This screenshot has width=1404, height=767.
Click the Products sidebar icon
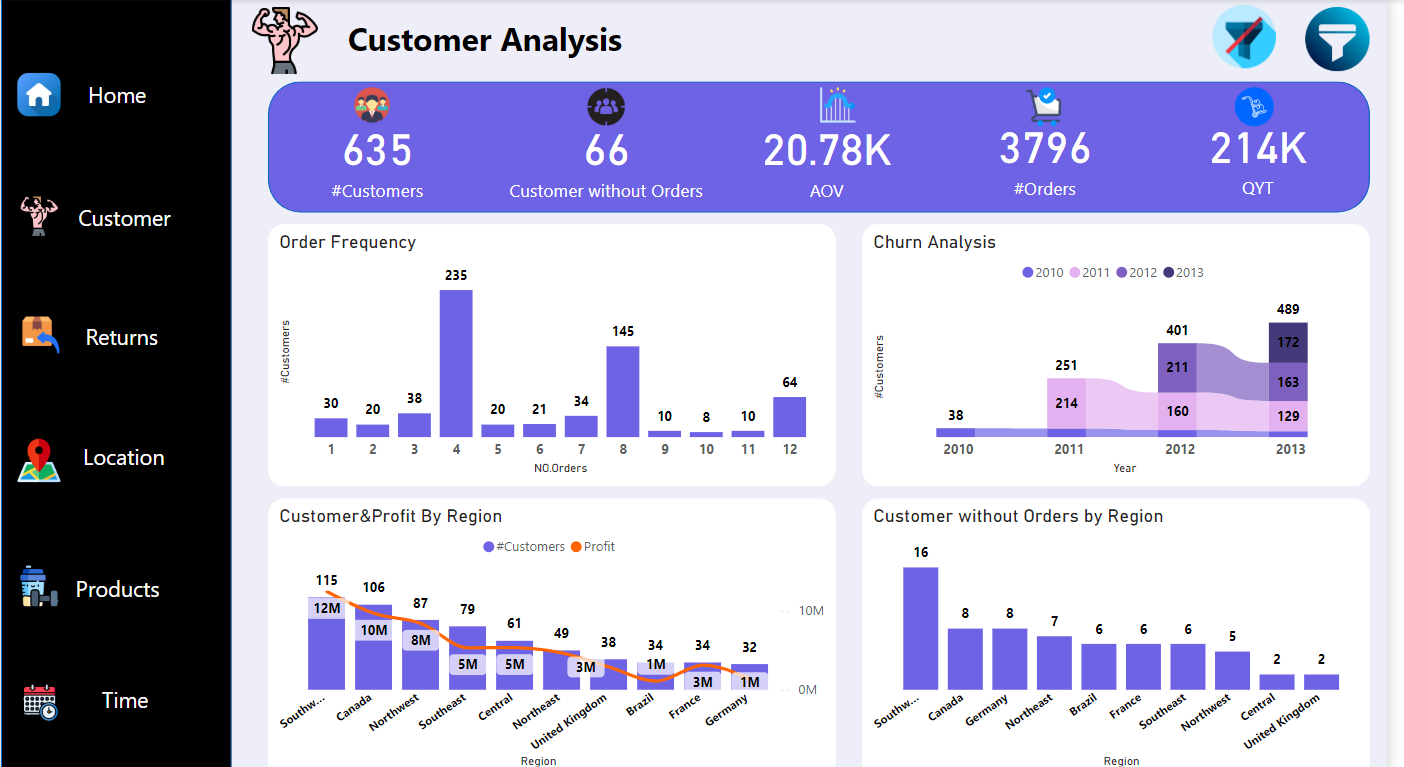[39, 587]
